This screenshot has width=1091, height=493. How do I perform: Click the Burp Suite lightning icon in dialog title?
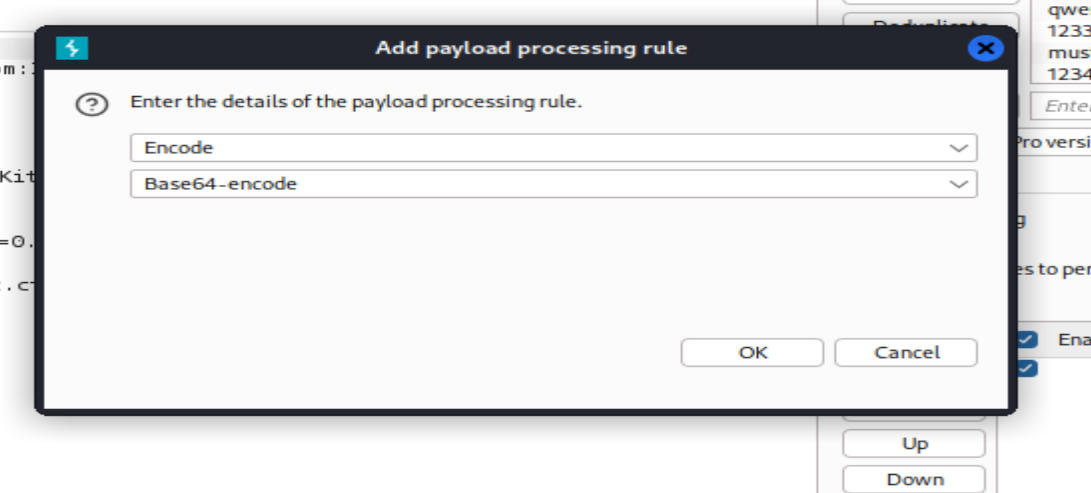[72, 48]
